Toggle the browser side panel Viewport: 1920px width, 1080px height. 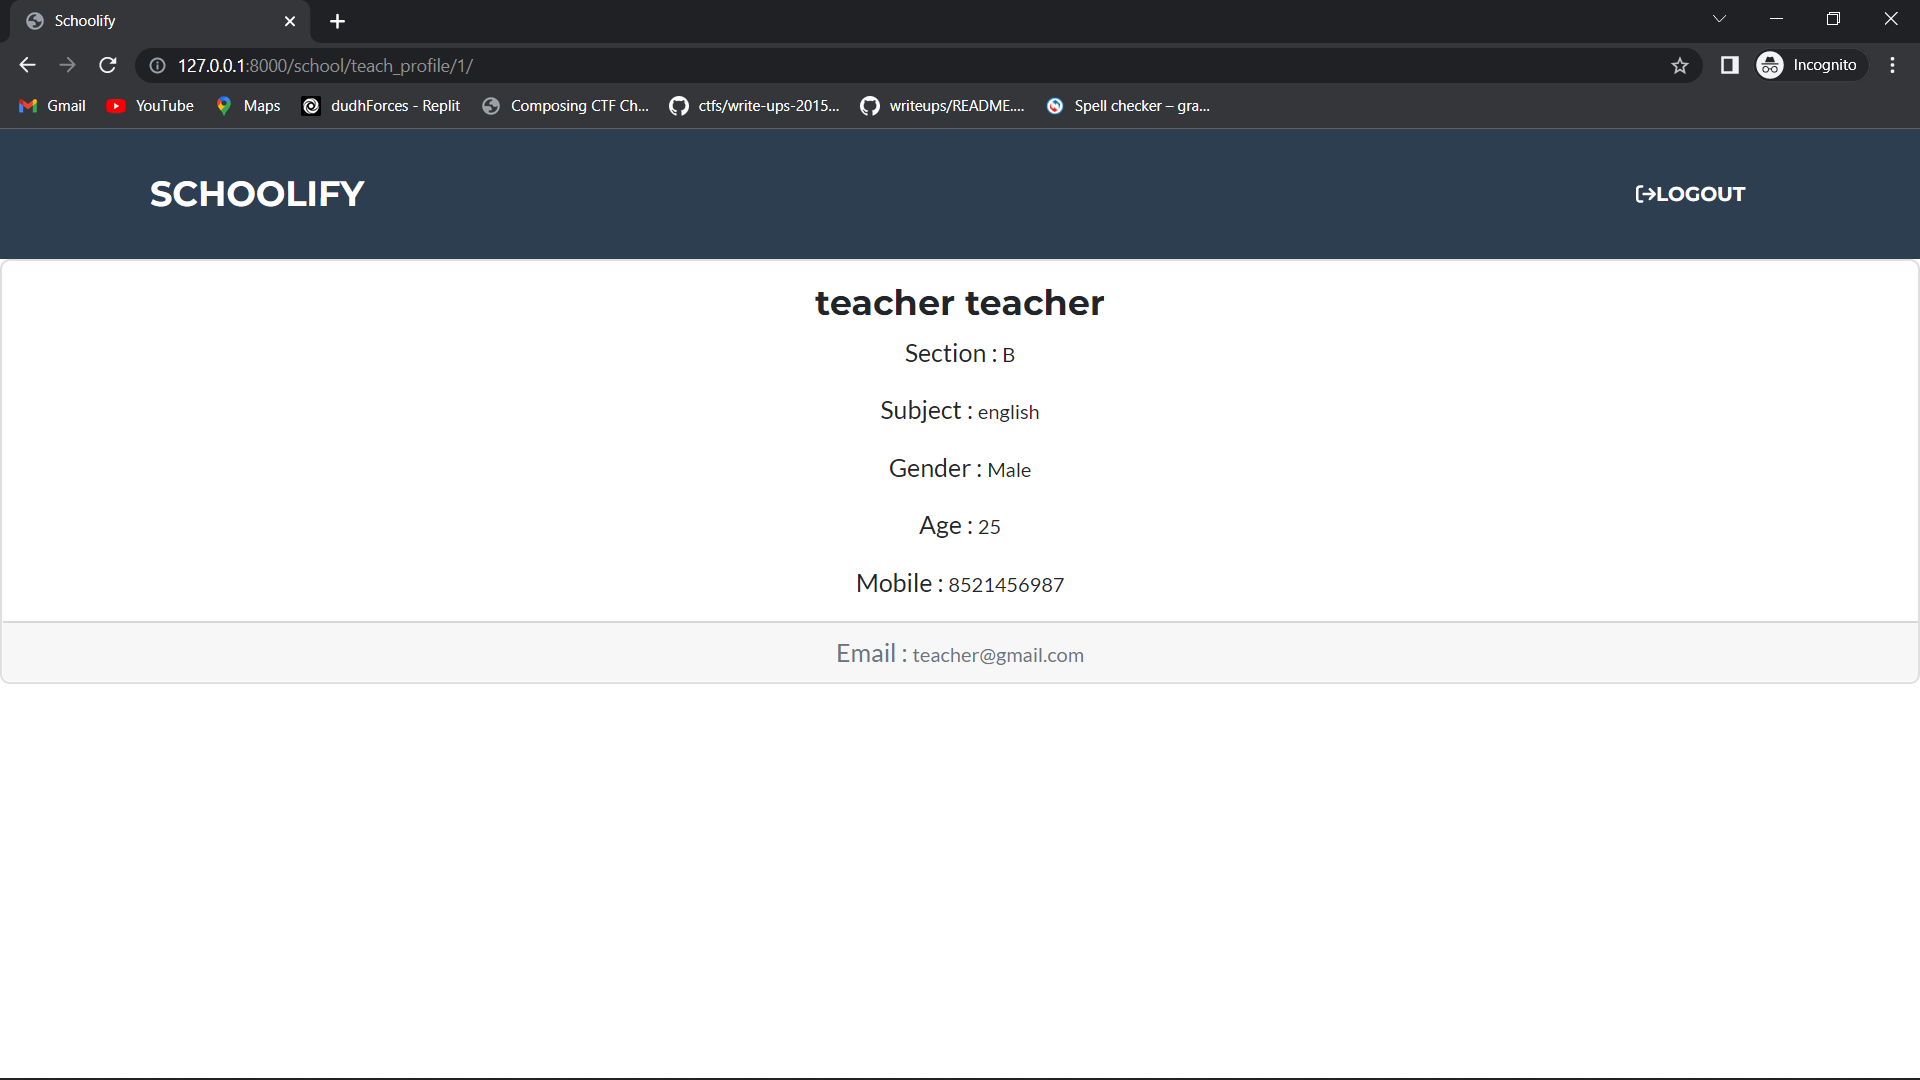point(1729,65)
